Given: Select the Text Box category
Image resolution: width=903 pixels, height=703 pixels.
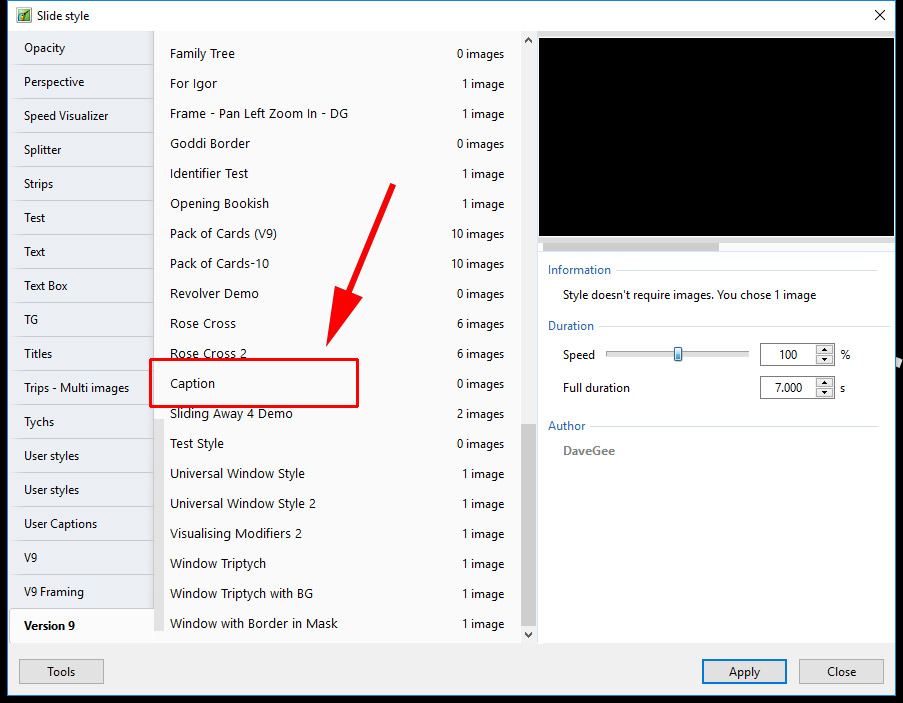Looking at the screenshot, I should click(81, 286).
